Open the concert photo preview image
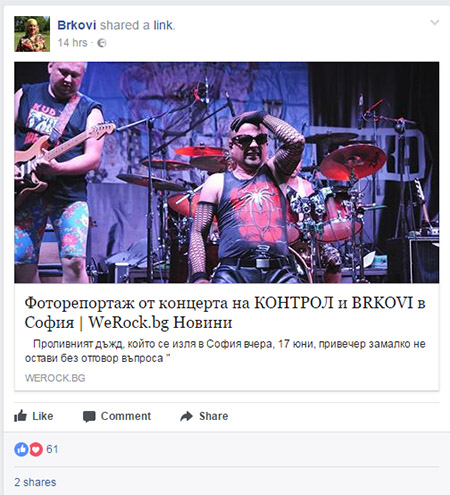Viewport: 450px width, 495px height. 226,172
